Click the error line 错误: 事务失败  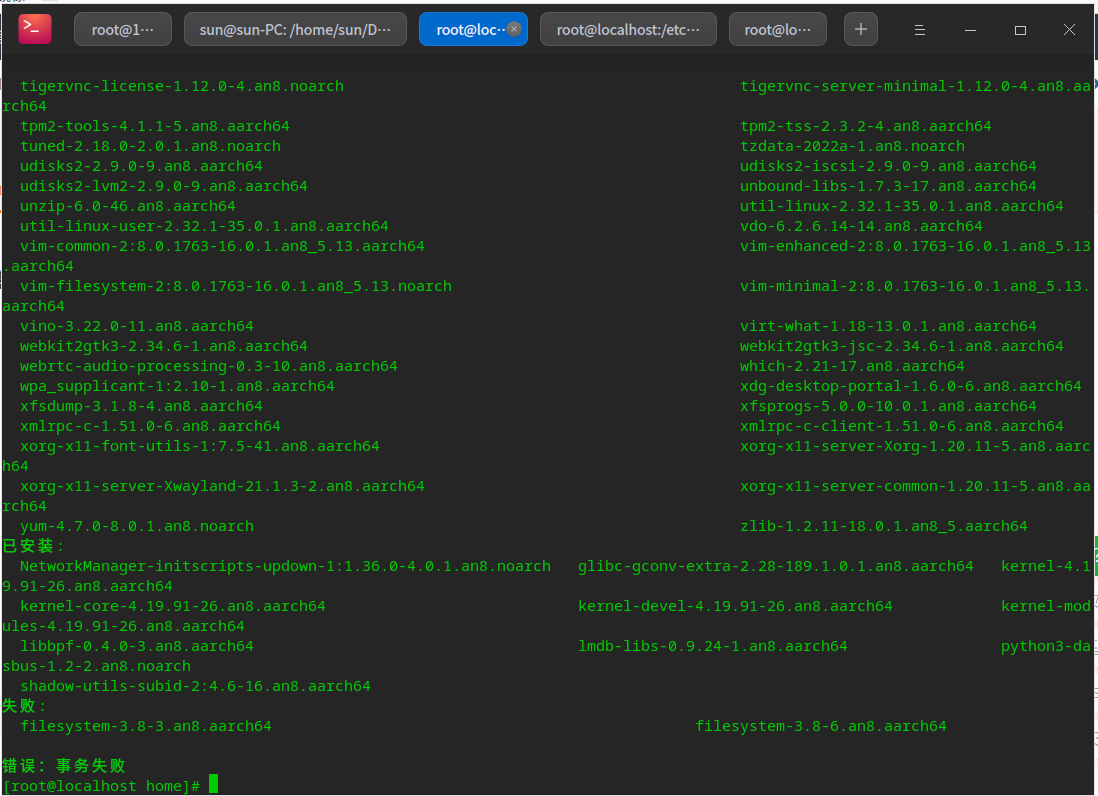pos(64,766)
